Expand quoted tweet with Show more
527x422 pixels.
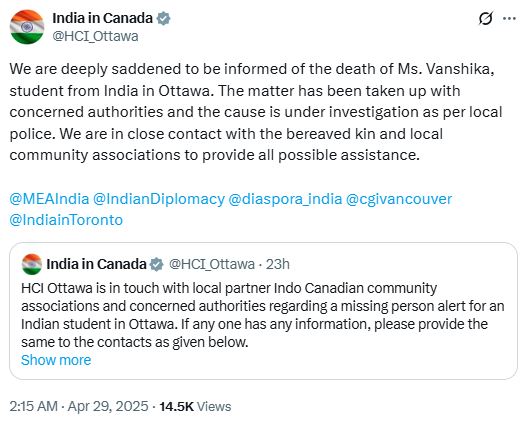pyautogui.click(x=56, y=360)
